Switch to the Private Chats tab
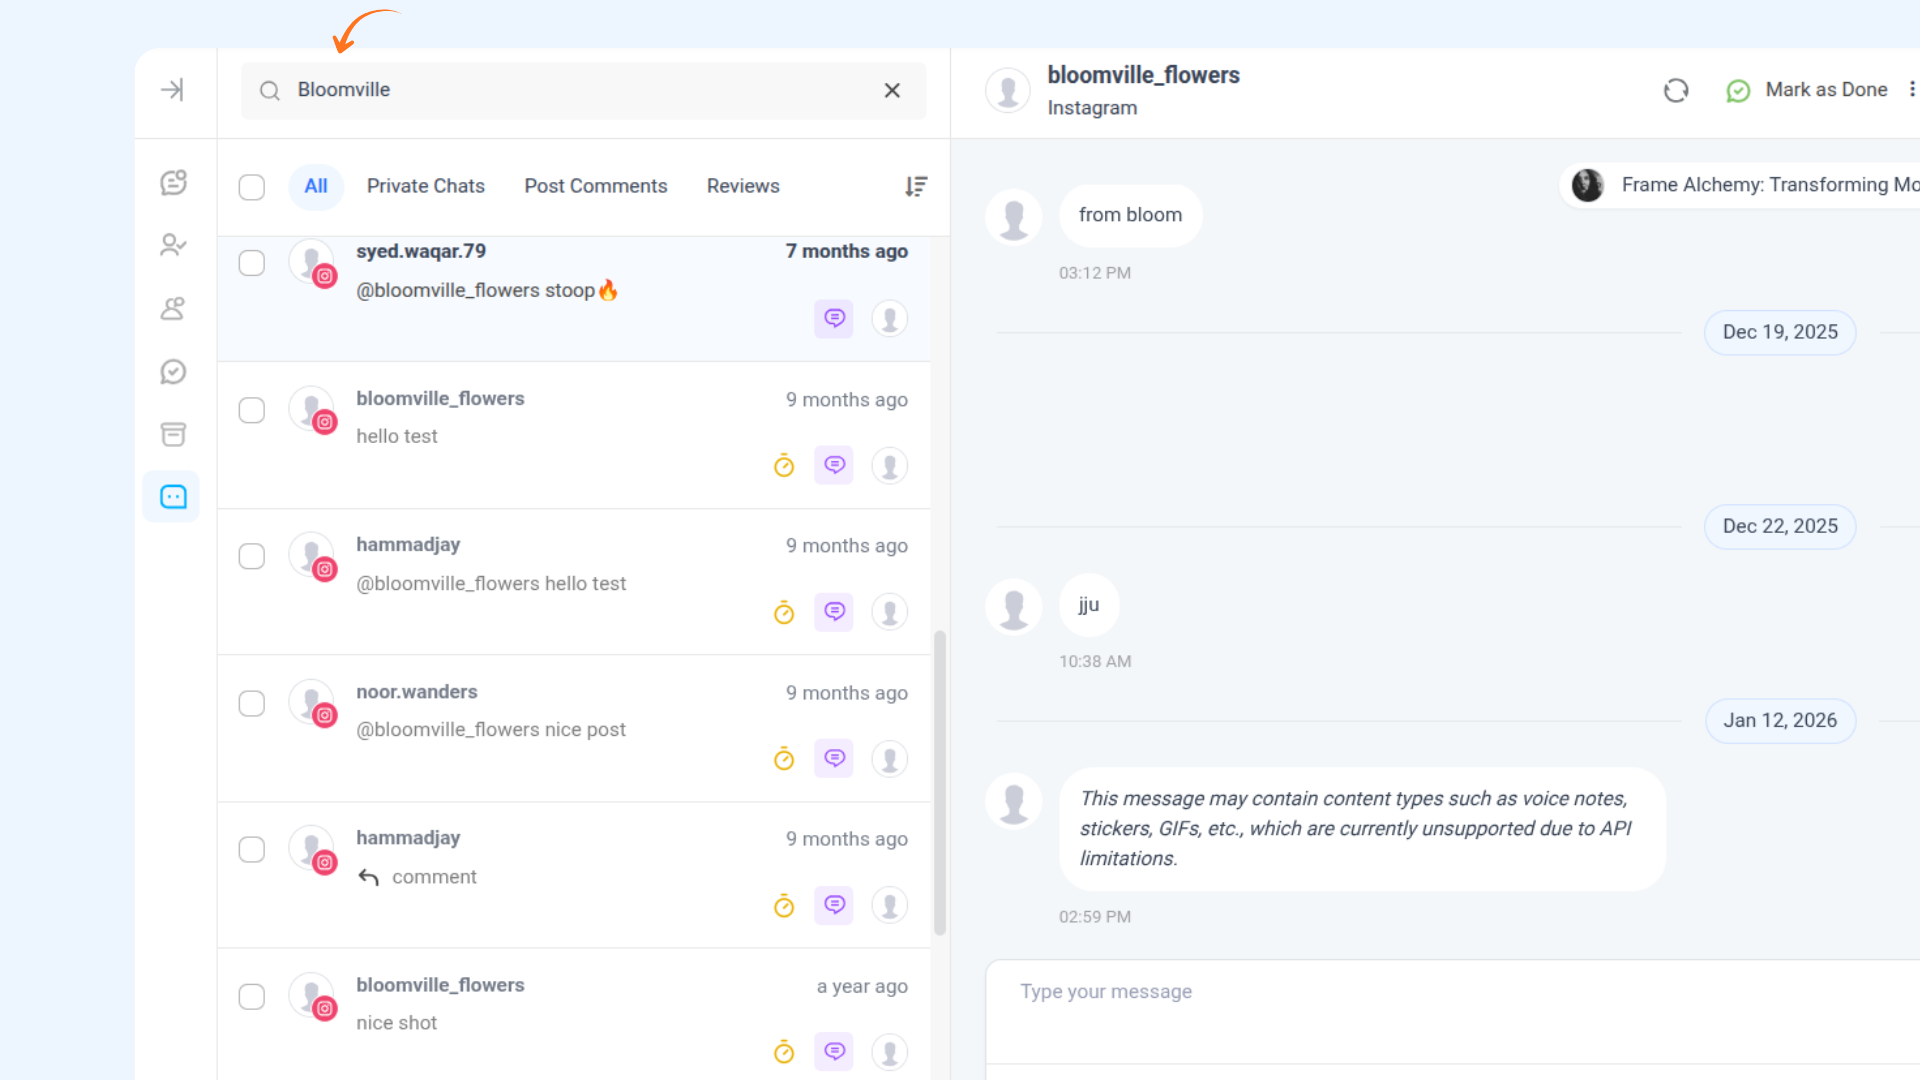The height and width of the screenshot is (1080, 1920). (x=425, y=186)
